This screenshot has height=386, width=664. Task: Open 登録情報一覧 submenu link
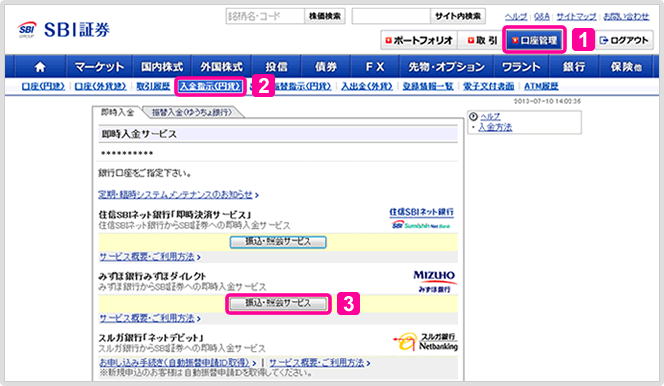pos(428,86)
